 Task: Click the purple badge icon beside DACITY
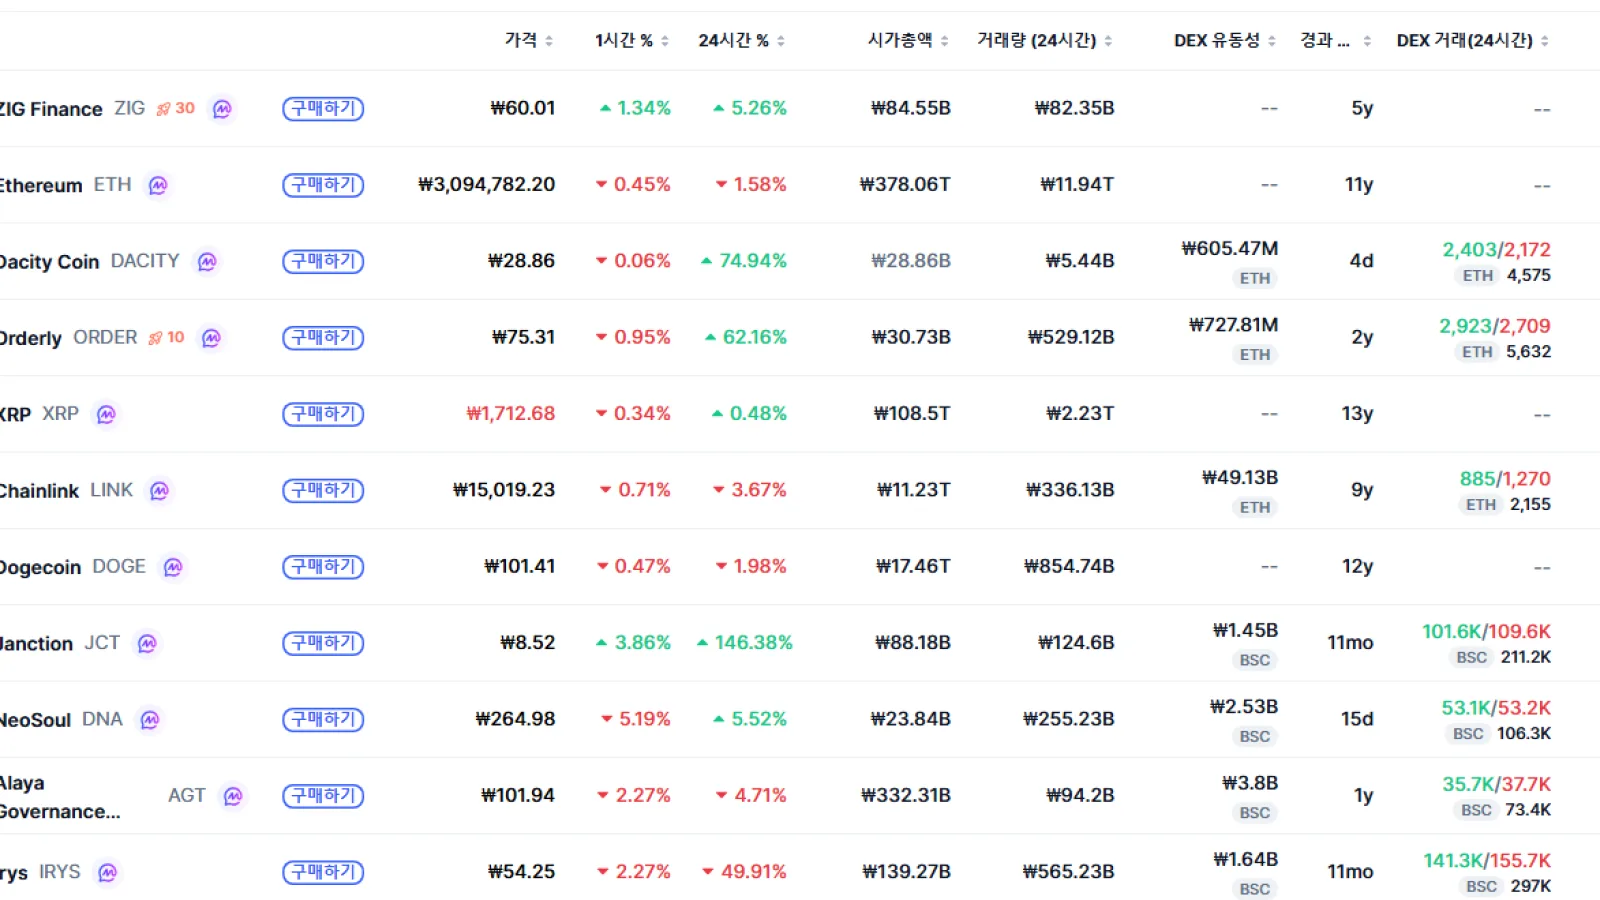click(207, 261)
